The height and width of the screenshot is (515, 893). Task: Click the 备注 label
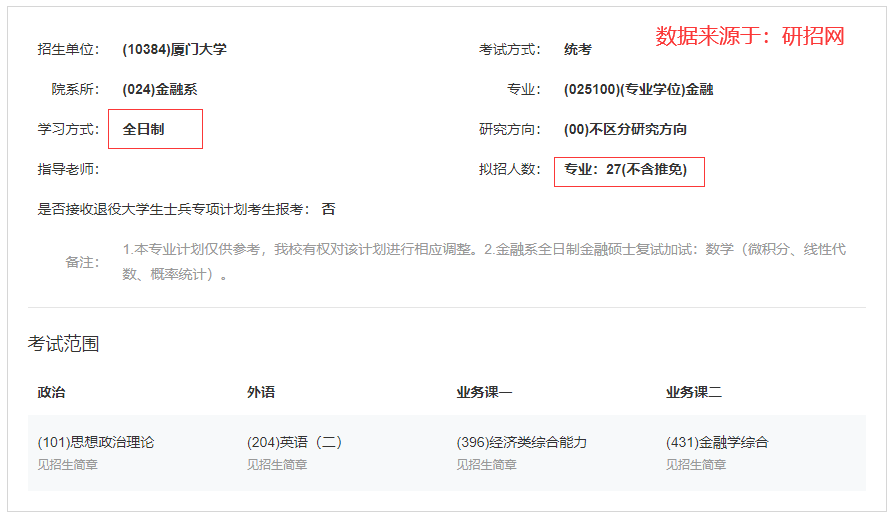(82, 262)
